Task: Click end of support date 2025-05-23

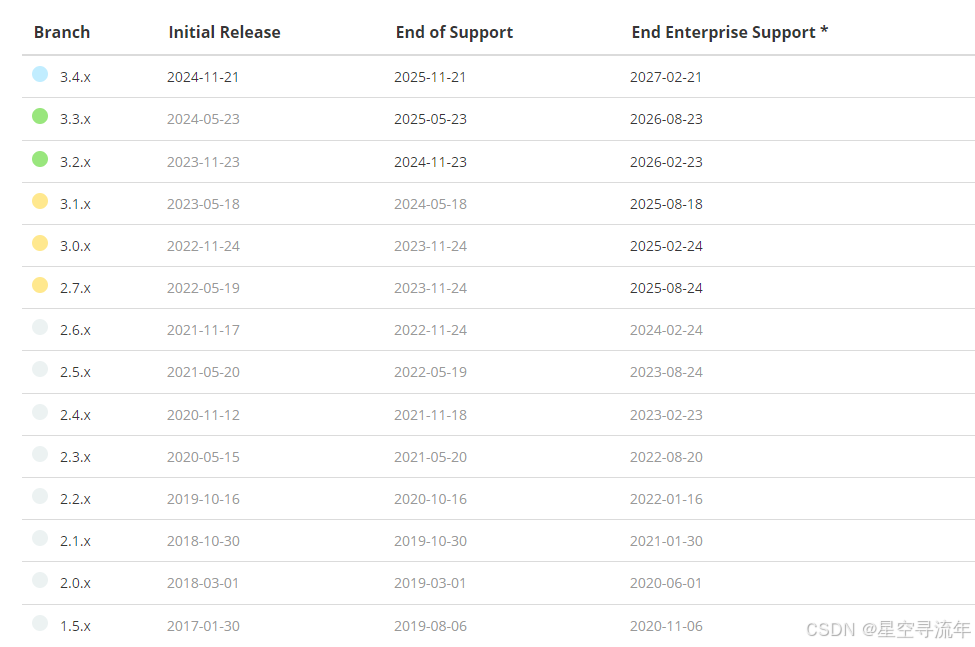Action: coord(430,119)
